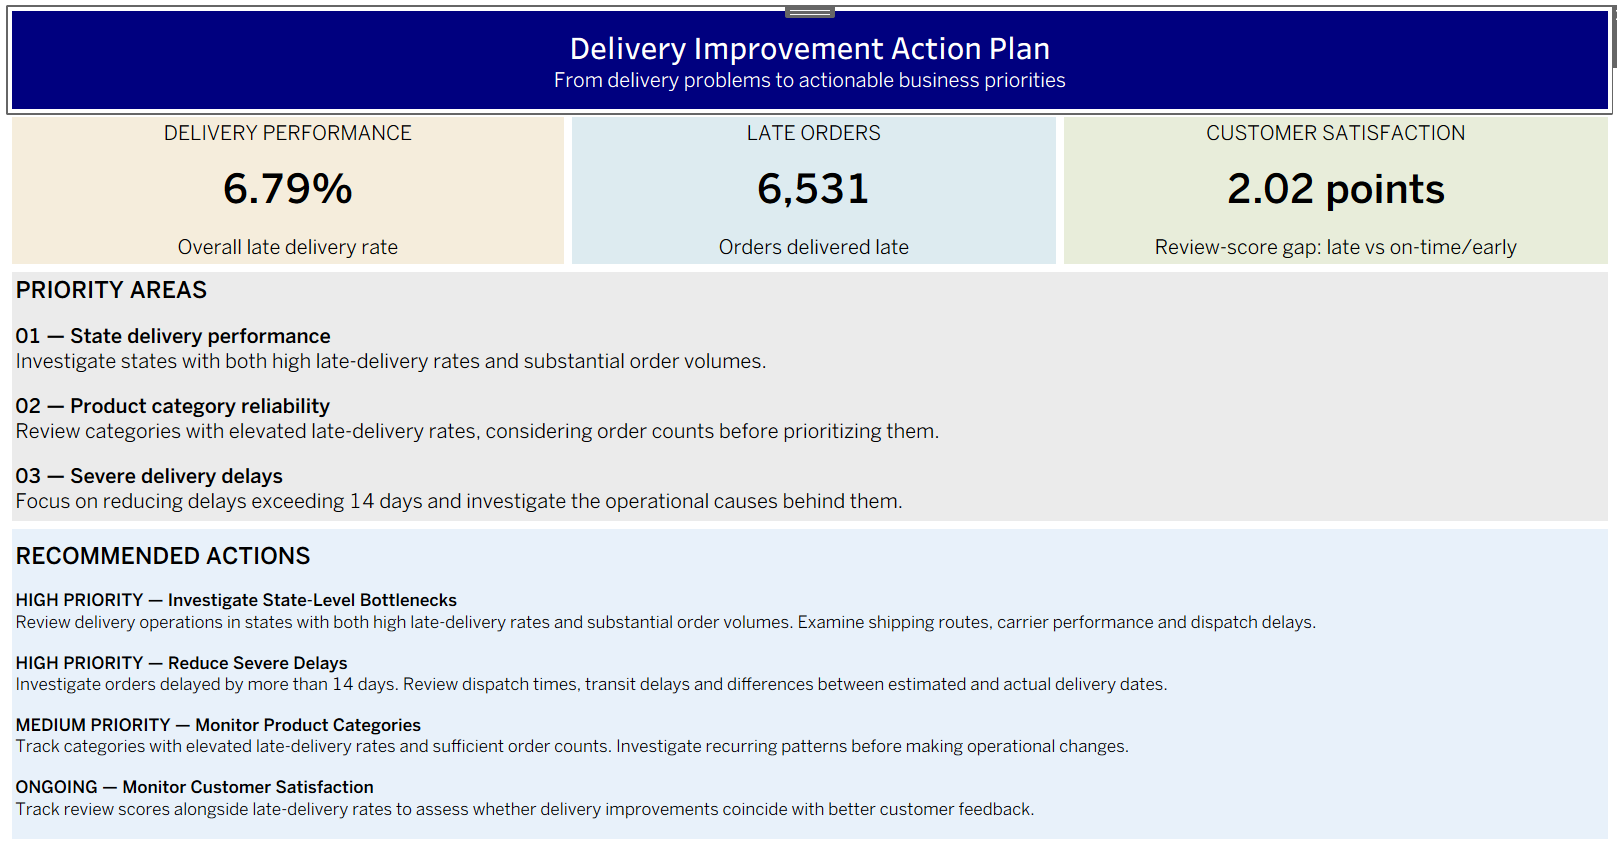Click the drag handle atop the title banner

(809, 12)
